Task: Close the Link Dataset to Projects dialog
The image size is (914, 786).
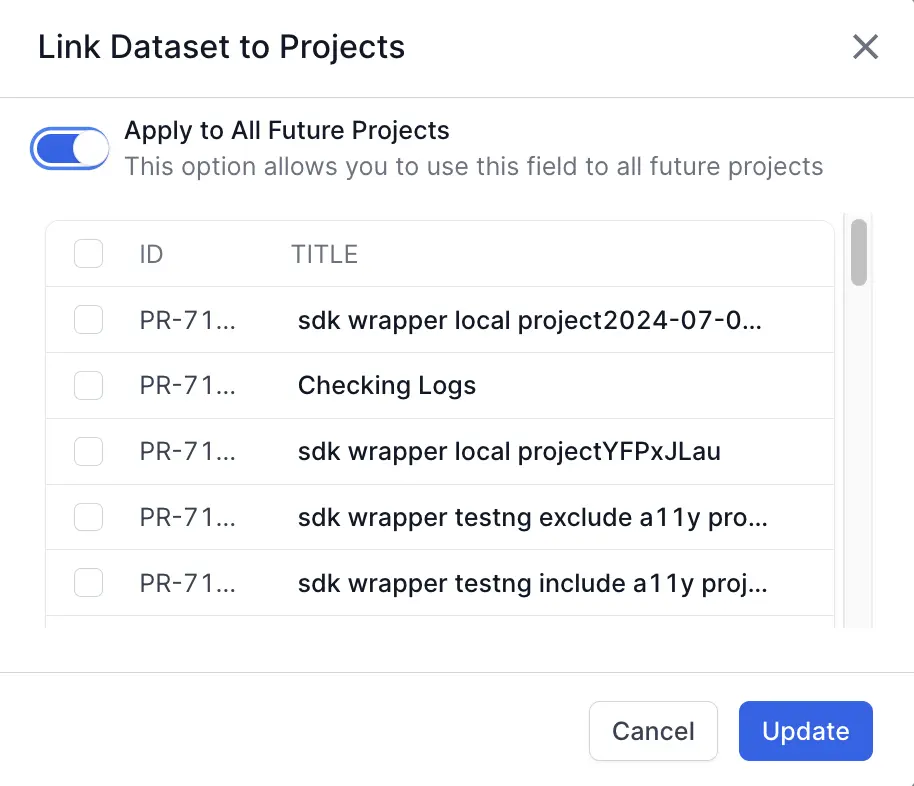Action: click(x=864, y=47)
